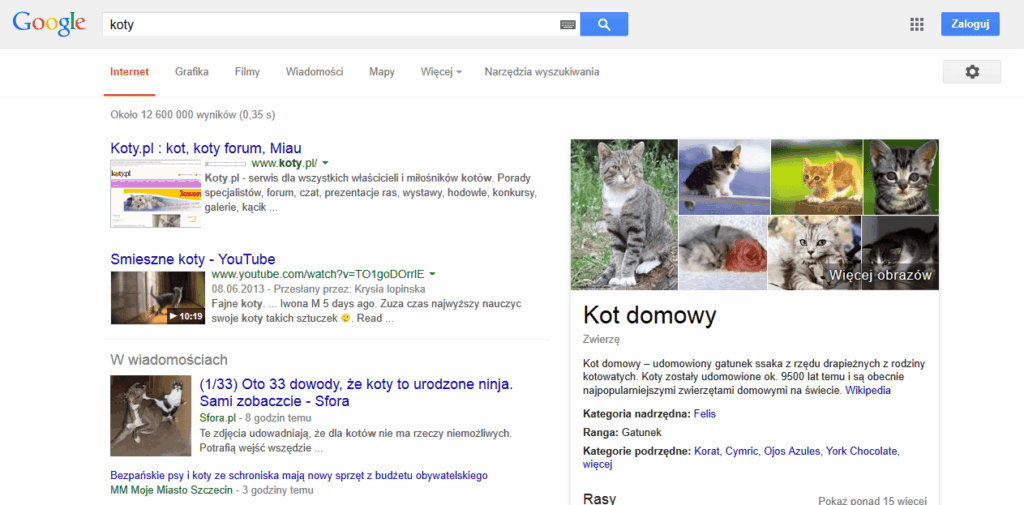Expand the arrow next to www.koty.pl
This screenshot has height=505, width=1024.
tap(325, 163)
